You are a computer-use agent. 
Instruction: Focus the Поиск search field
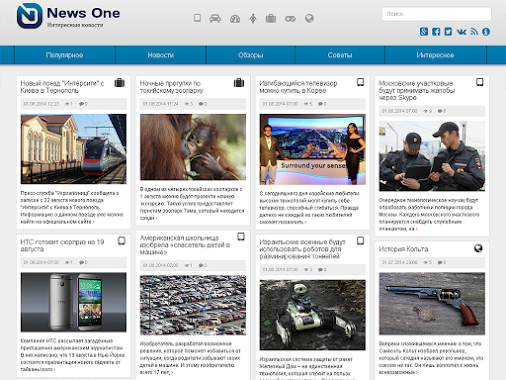click(436, 14)
